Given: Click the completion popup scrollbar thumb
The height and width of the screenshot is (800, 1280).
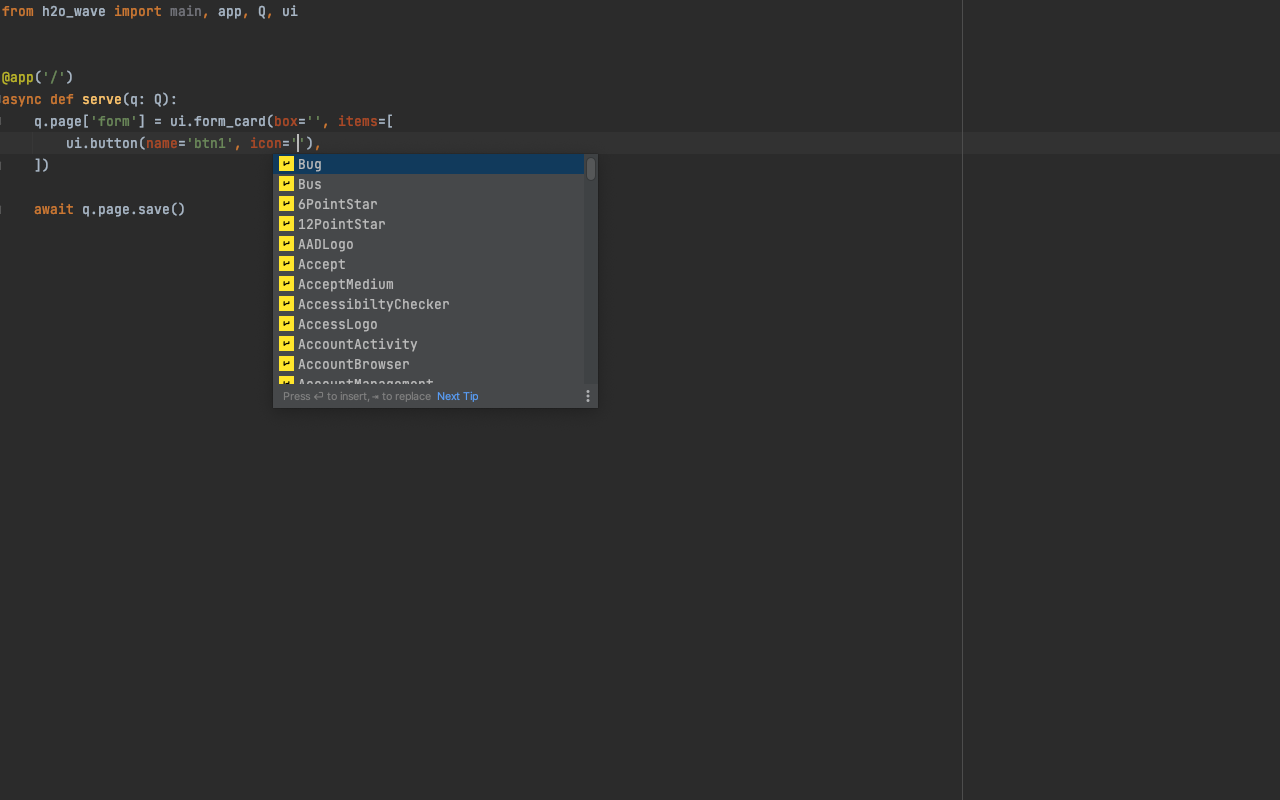Looking at the screenshot, I should click(591, 169).
